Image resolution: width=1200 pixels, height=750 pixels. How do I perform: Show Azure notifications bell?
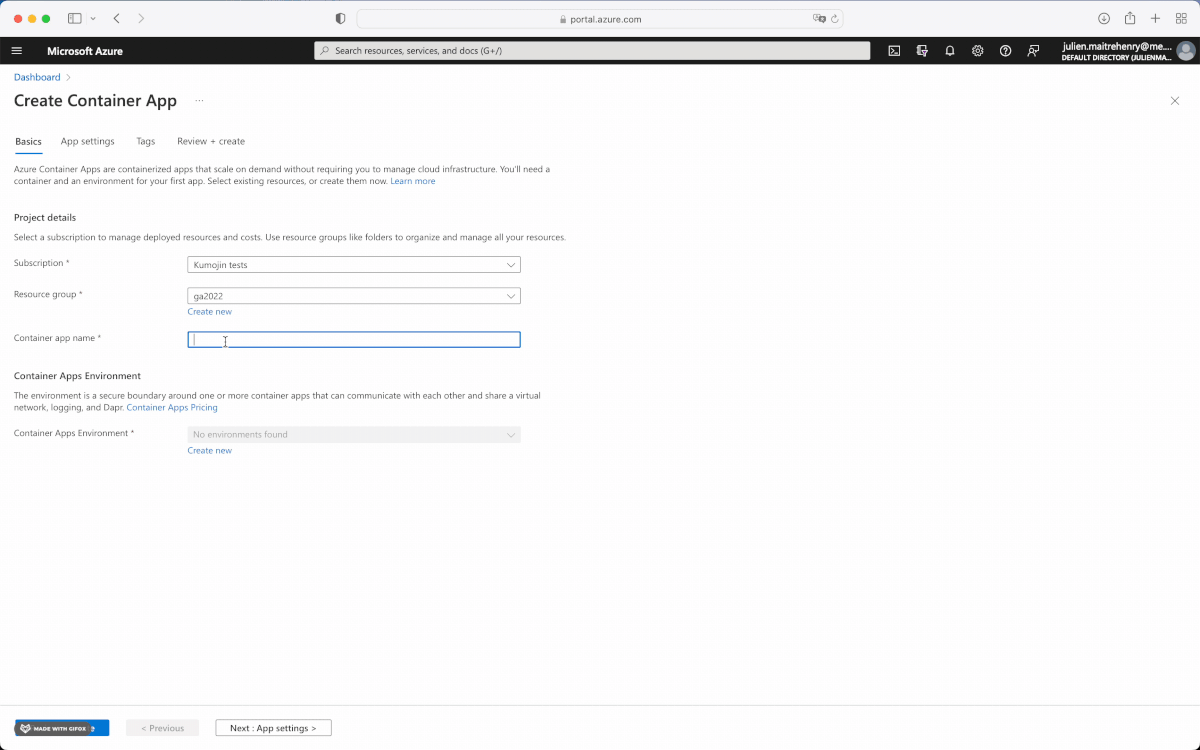tap(950, 51)
